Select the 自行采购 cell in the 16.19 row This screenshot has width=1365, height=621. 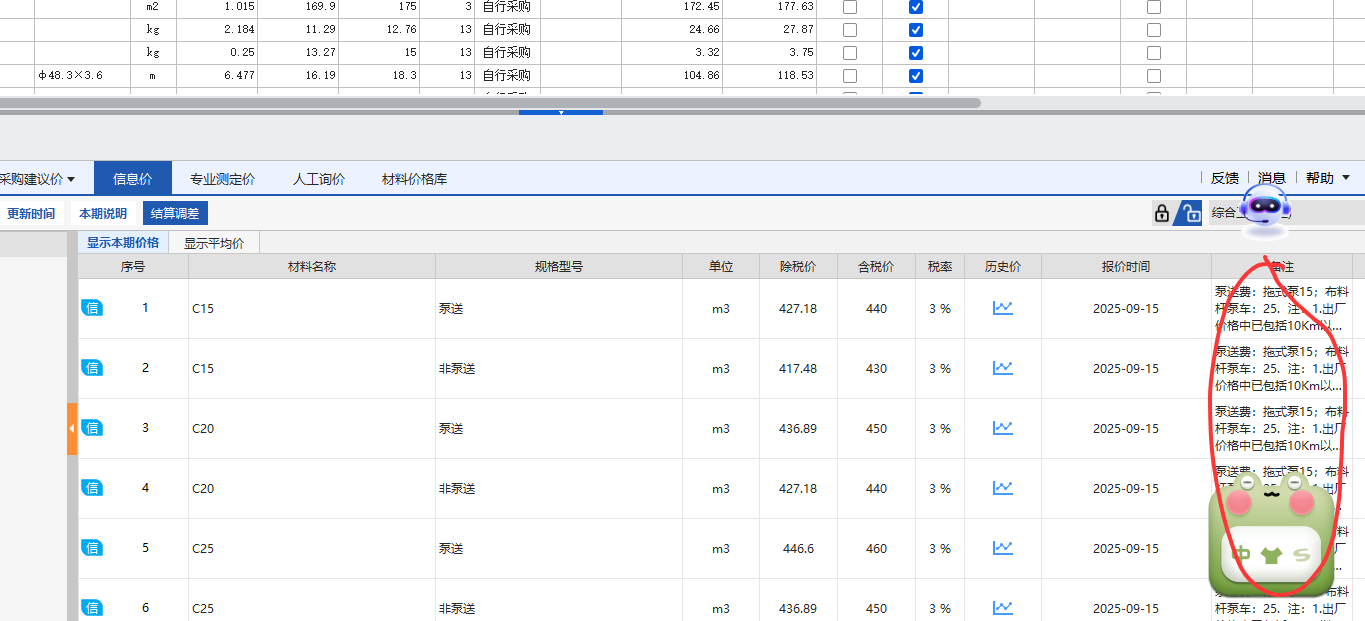[507, 75]
